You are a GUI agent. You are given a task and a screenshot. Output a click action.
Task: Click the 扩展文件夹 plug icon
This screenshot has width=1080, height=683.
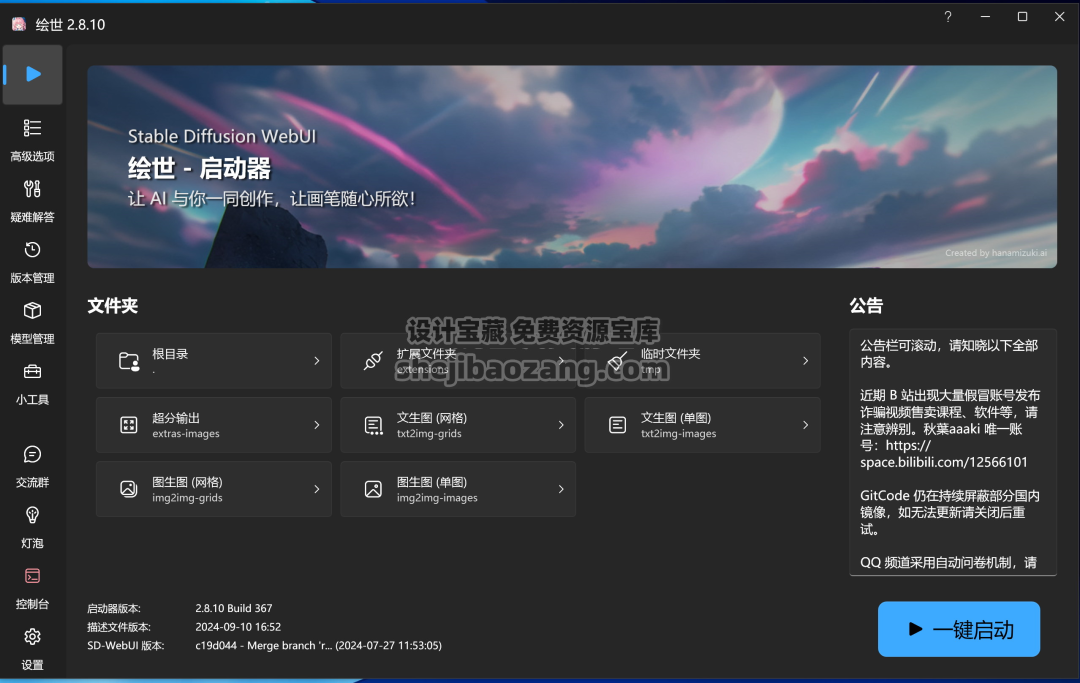(x=373, y=361)
